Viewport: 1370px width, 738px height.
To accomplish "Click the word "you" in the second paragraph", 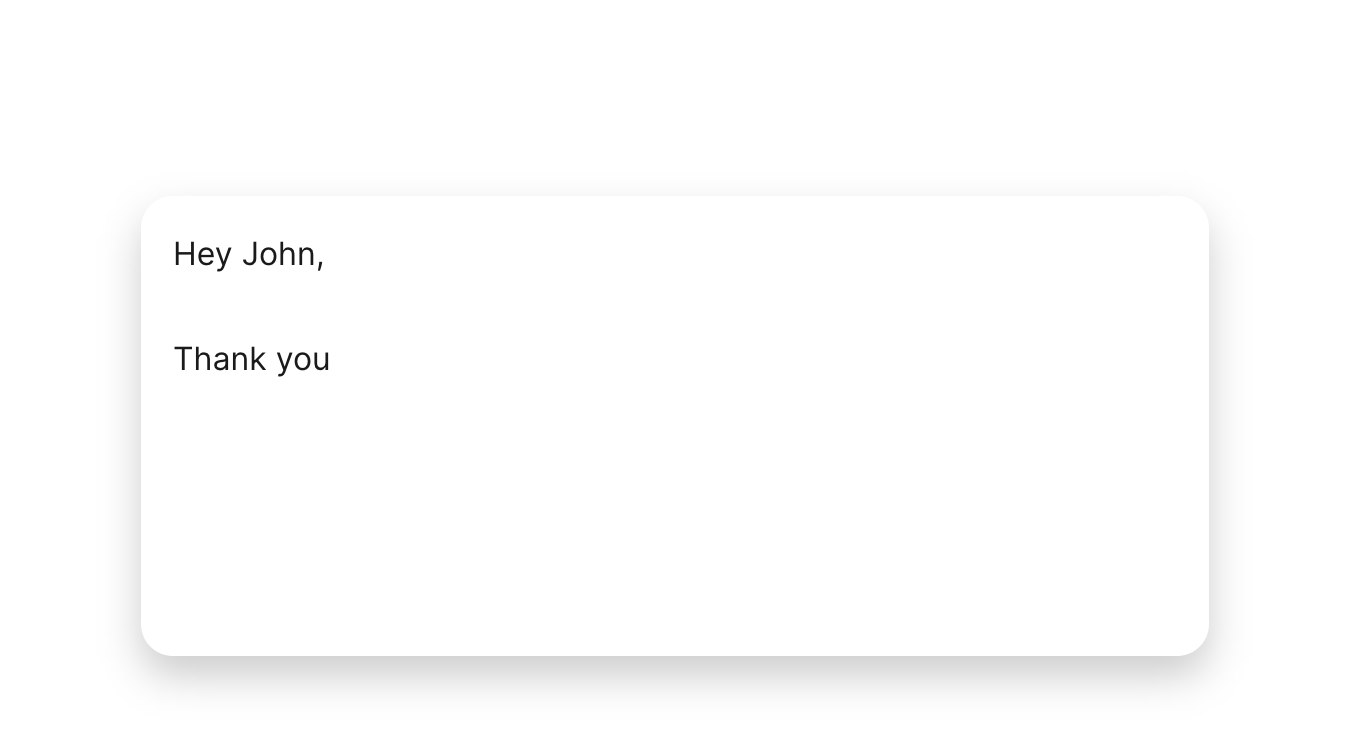I will coord(303,361).
